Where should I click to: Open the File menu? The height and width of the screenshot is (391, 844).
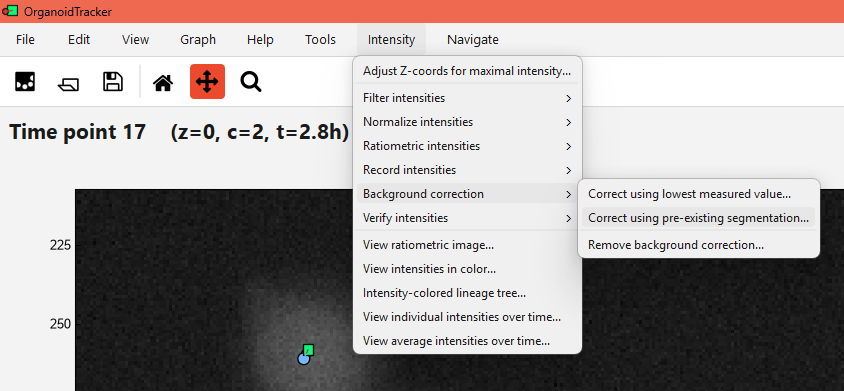click(25, 39)
